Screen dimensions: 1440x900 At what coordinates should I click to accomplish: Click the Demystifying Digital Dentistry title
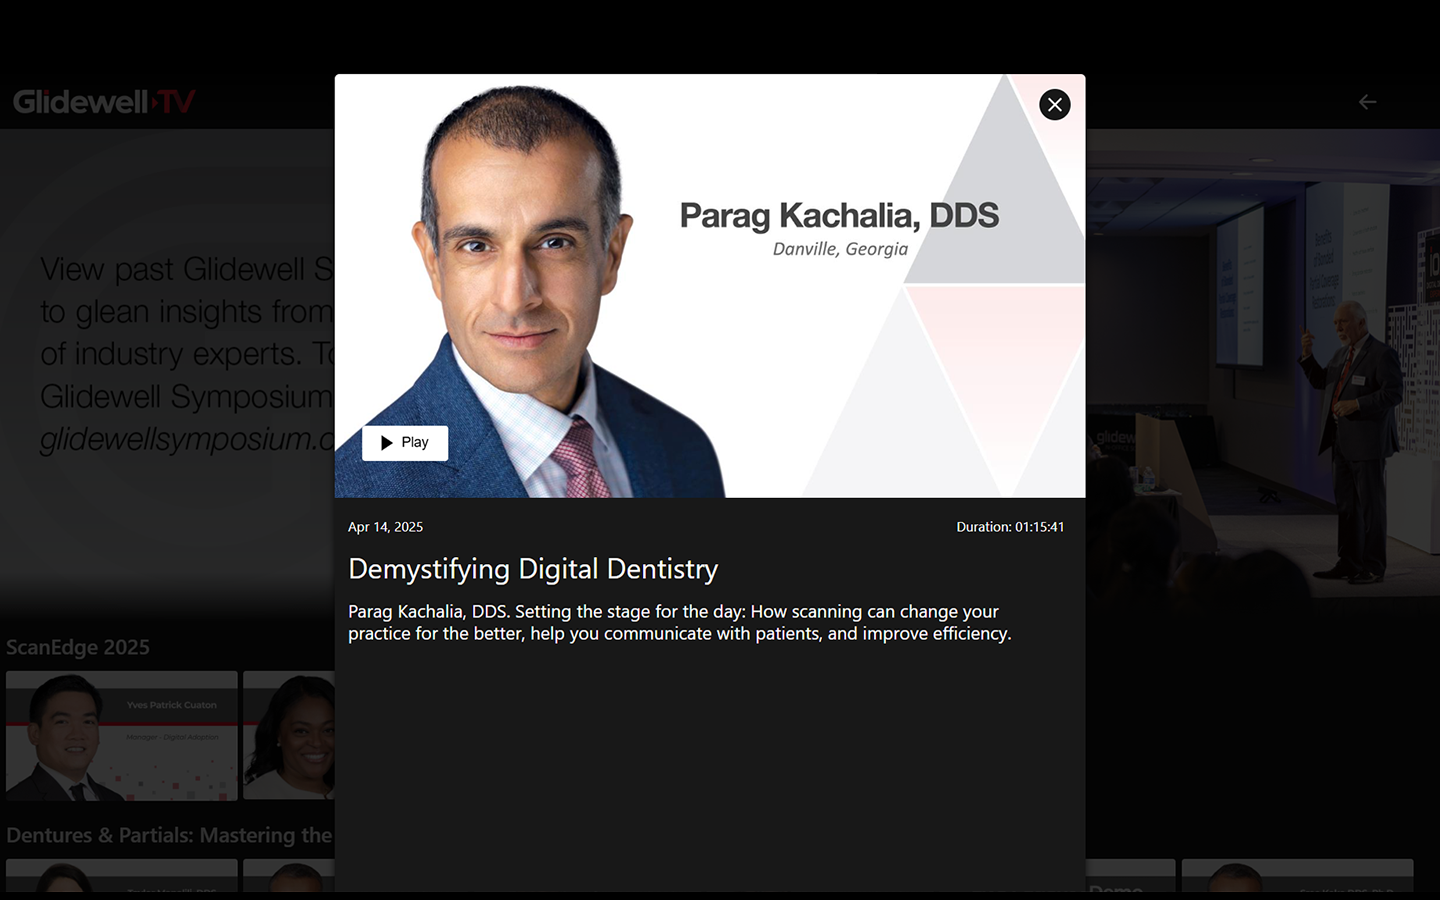[533, 569]
